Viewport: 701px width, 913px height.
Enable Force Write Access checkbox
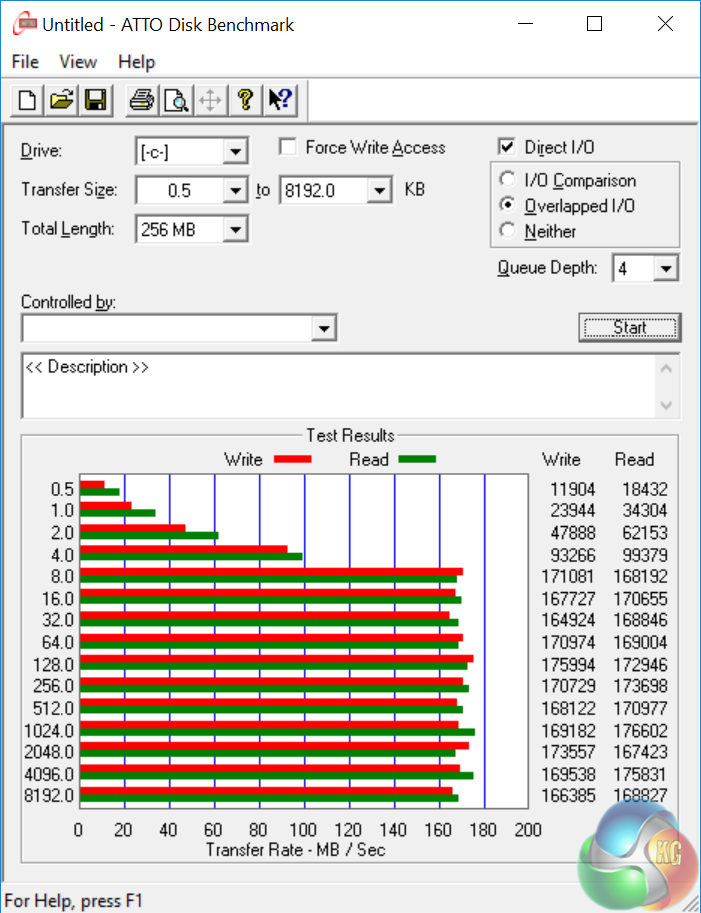(288, 147)
